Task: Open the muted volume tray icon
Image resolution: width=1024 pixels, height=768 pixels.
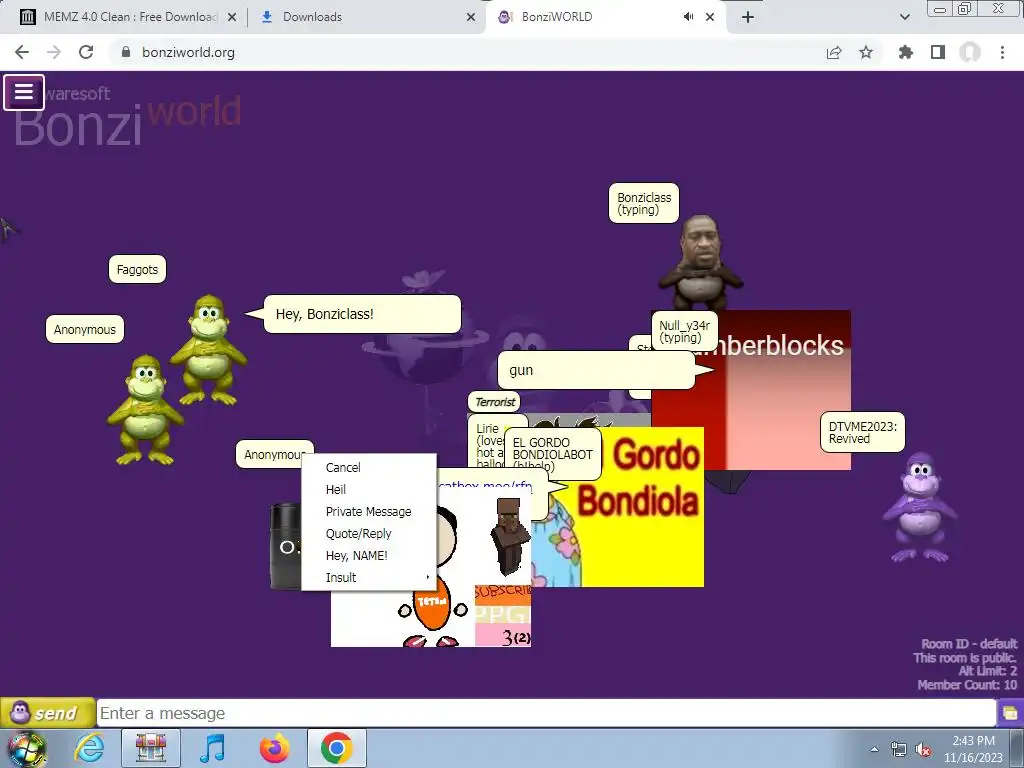Action: [923, 750]
